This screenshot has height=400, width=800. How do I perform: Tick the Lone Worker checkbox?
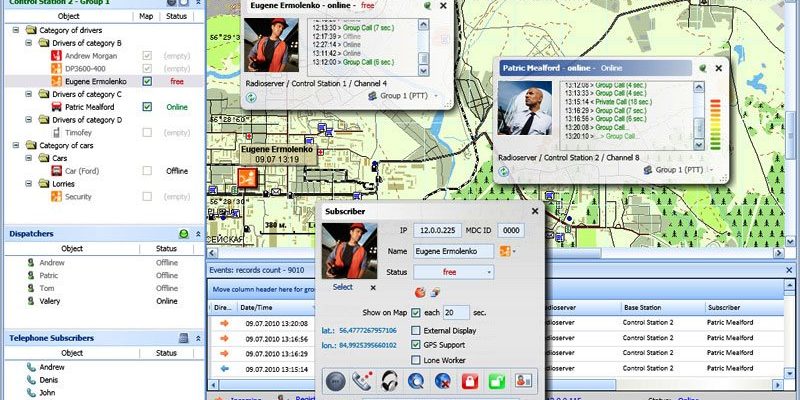coord(416,359)
